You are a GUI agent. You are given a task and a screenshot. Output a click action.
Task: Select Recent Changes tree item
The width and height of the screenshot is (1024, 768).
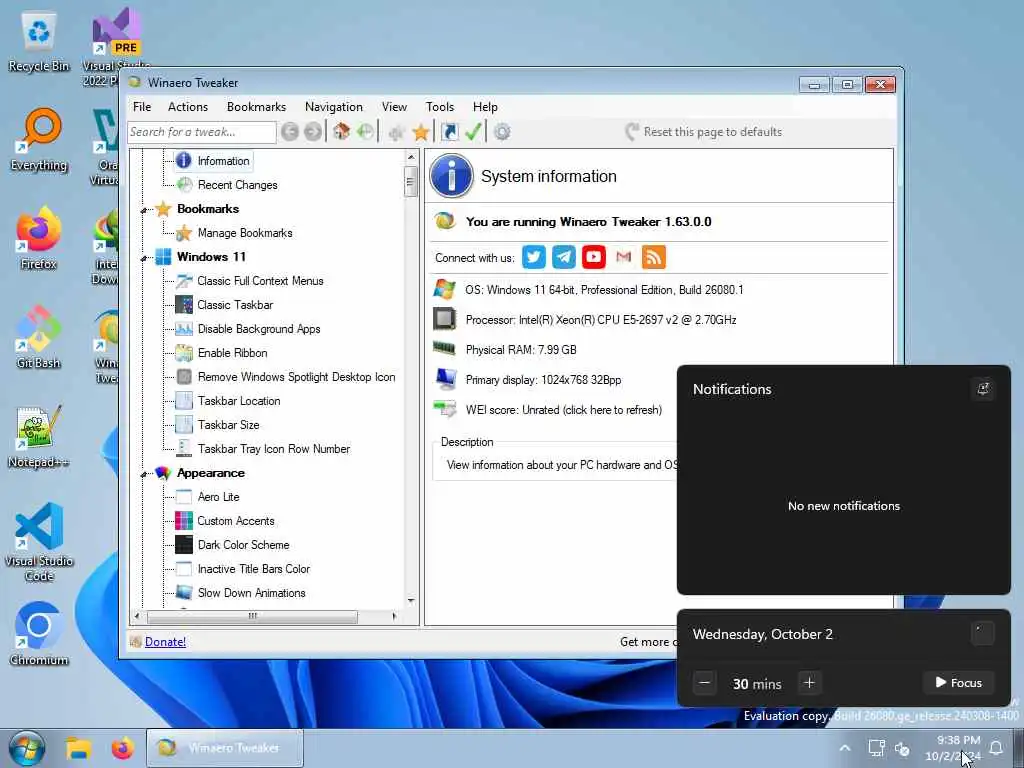click(x=237, y=185)
